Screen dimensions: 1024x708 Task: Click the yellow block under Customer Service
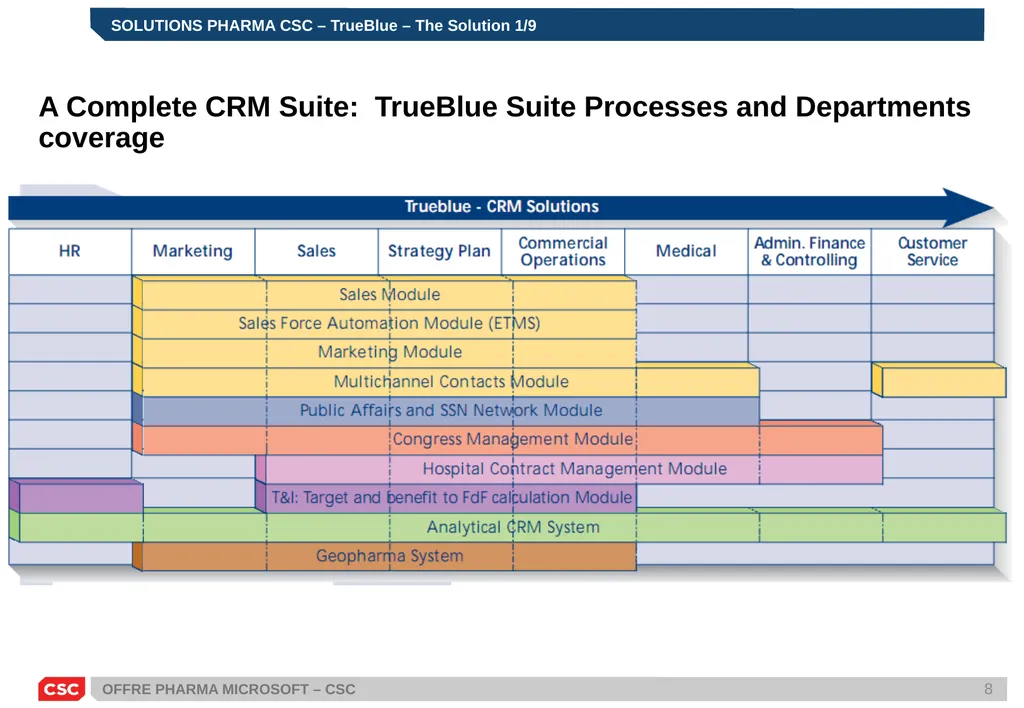tap(939, 381)
